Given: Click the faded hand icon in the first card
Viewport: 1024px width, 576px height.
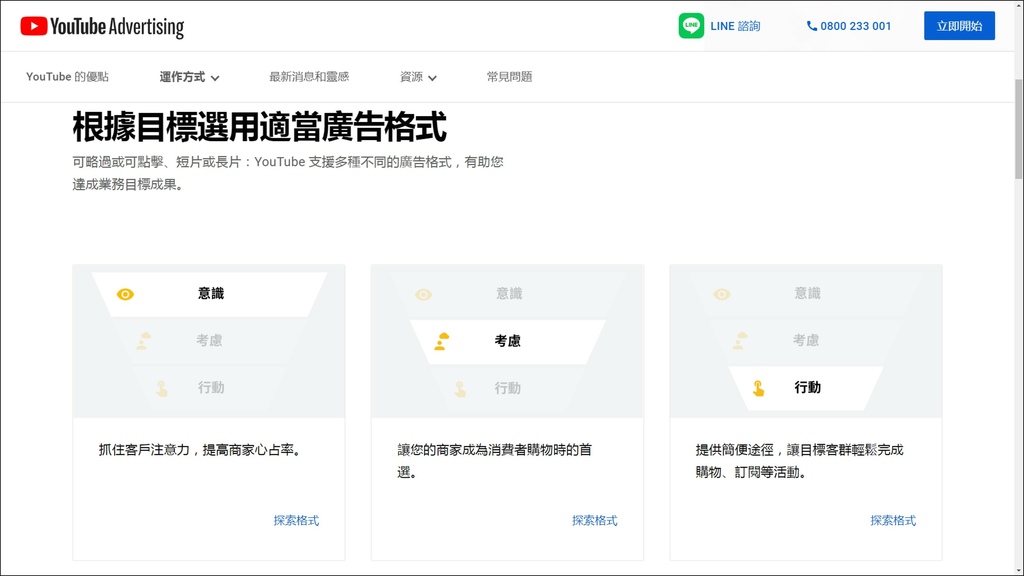Looking at the screenshot, I should pyautogui.click(x=162, y=389).
